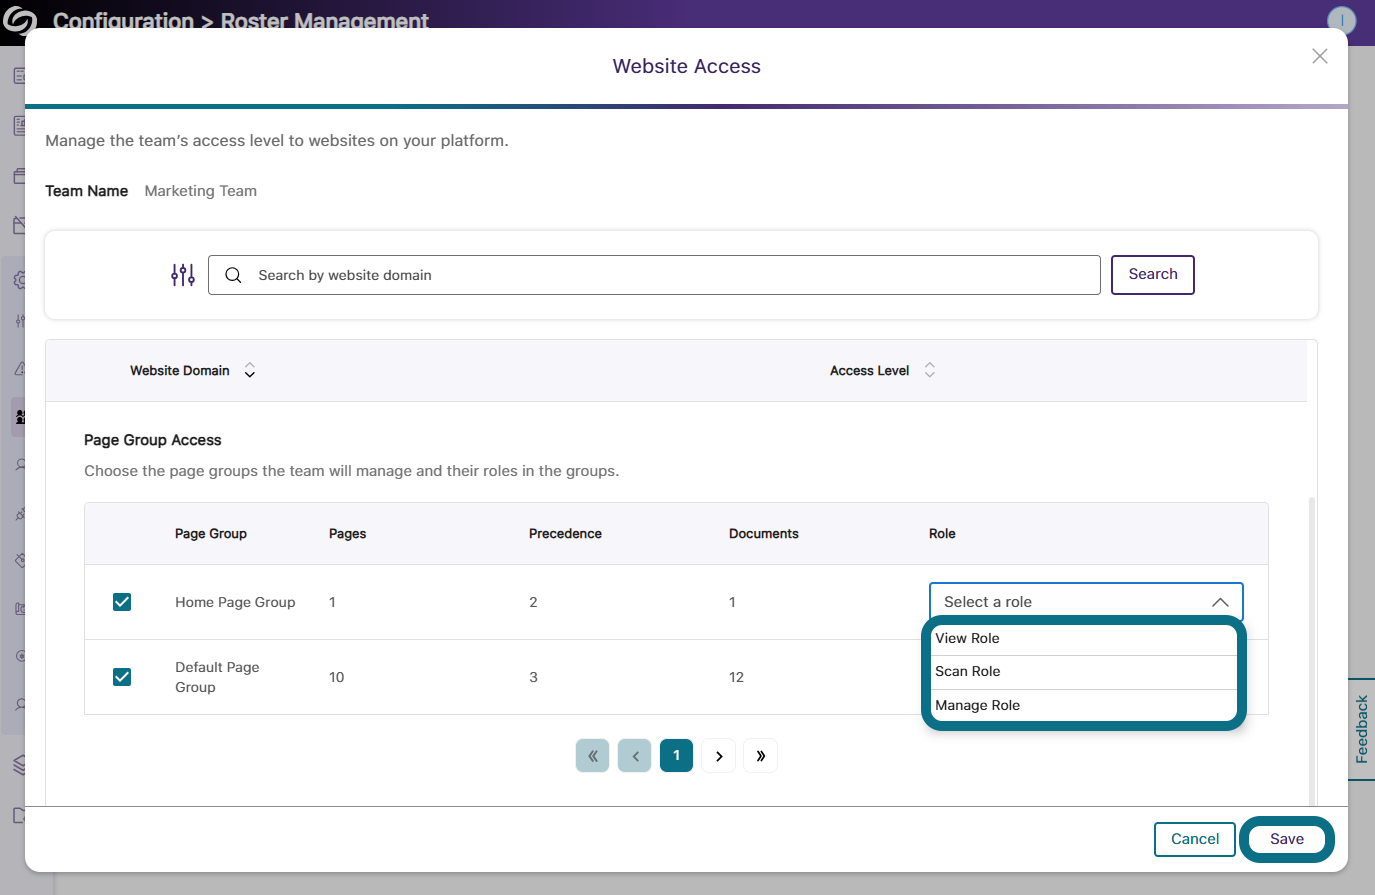The height and width of the screenshot is (895, 1375).
Task: Click the Documents column header
Action: 764,534
